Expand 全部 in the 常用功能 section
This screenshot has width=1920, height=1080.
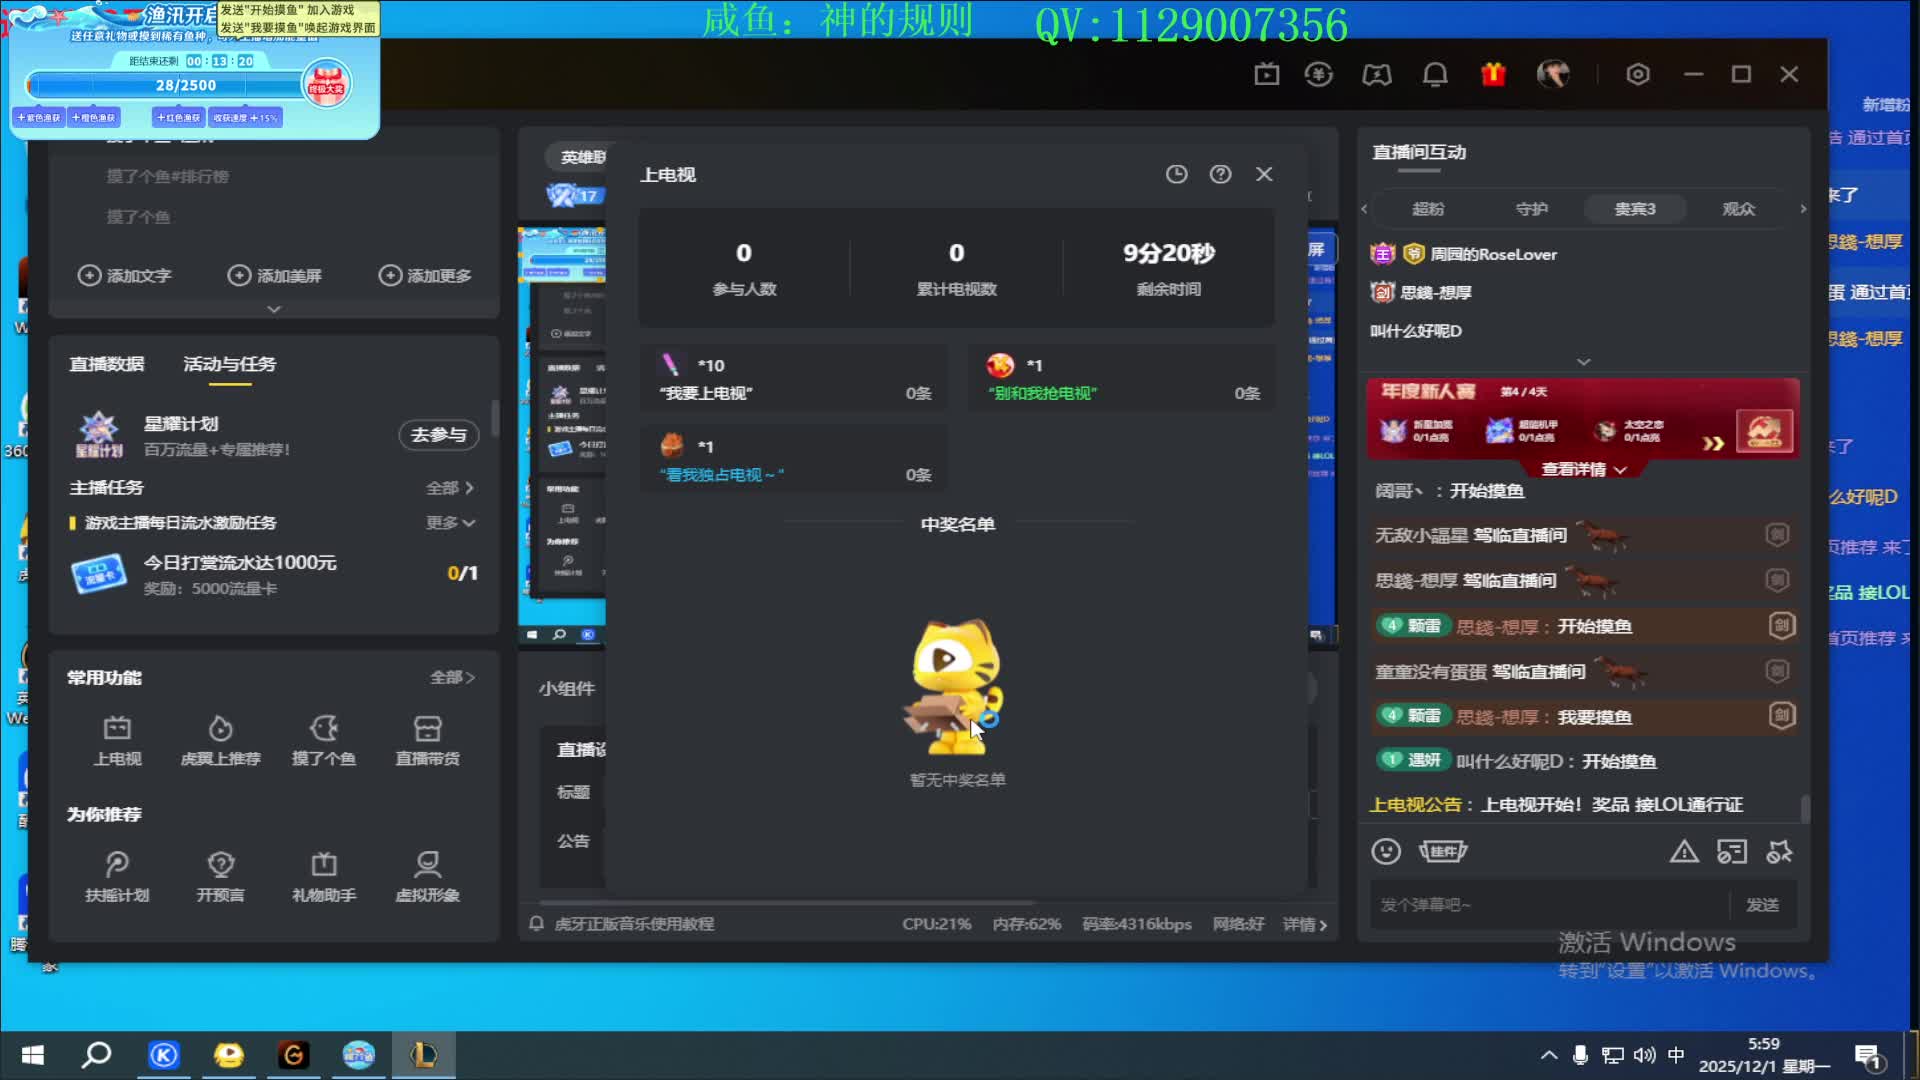point(449,677)
